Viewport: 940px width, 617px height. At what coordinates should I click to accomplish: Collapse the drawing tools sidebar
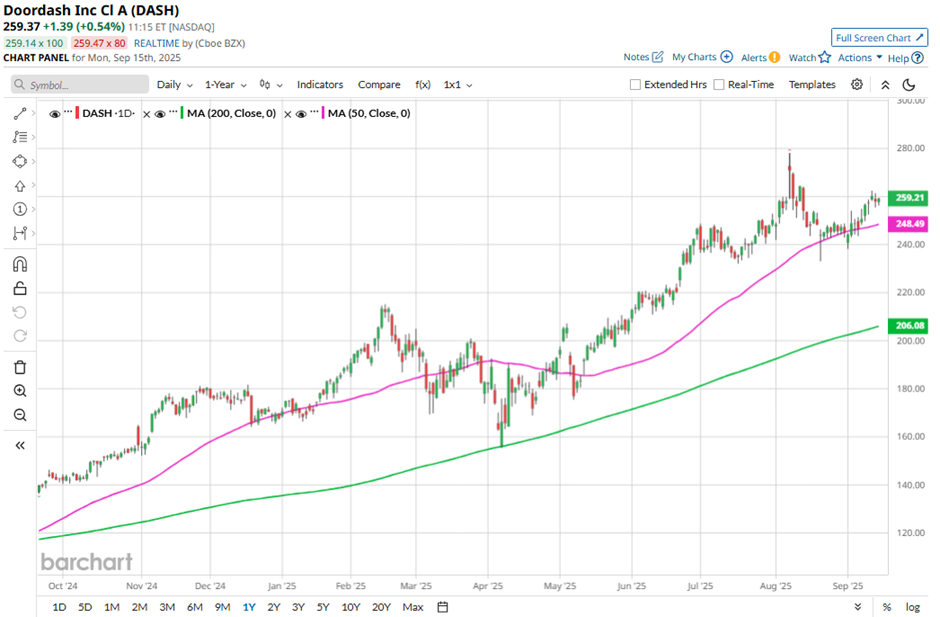coord(20,446)
